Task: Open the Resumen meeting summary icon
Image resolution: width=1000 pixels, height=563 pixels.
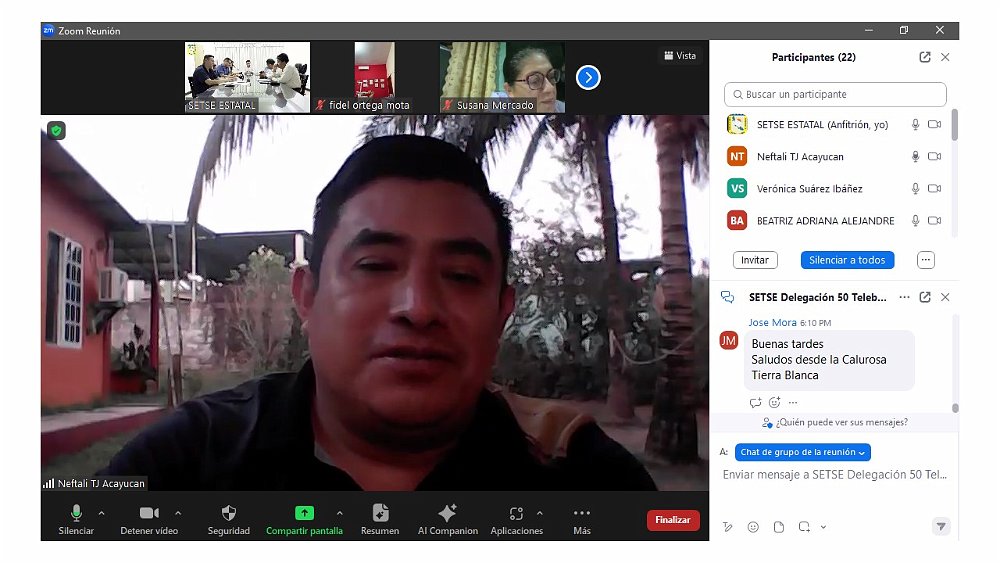Action: pos(380,513)
